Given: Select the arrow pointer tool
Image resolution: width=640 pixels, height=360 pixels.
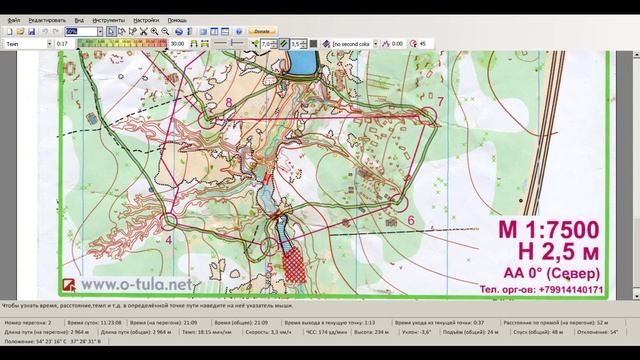Looking at the screenshot, I should coord(111,31).
